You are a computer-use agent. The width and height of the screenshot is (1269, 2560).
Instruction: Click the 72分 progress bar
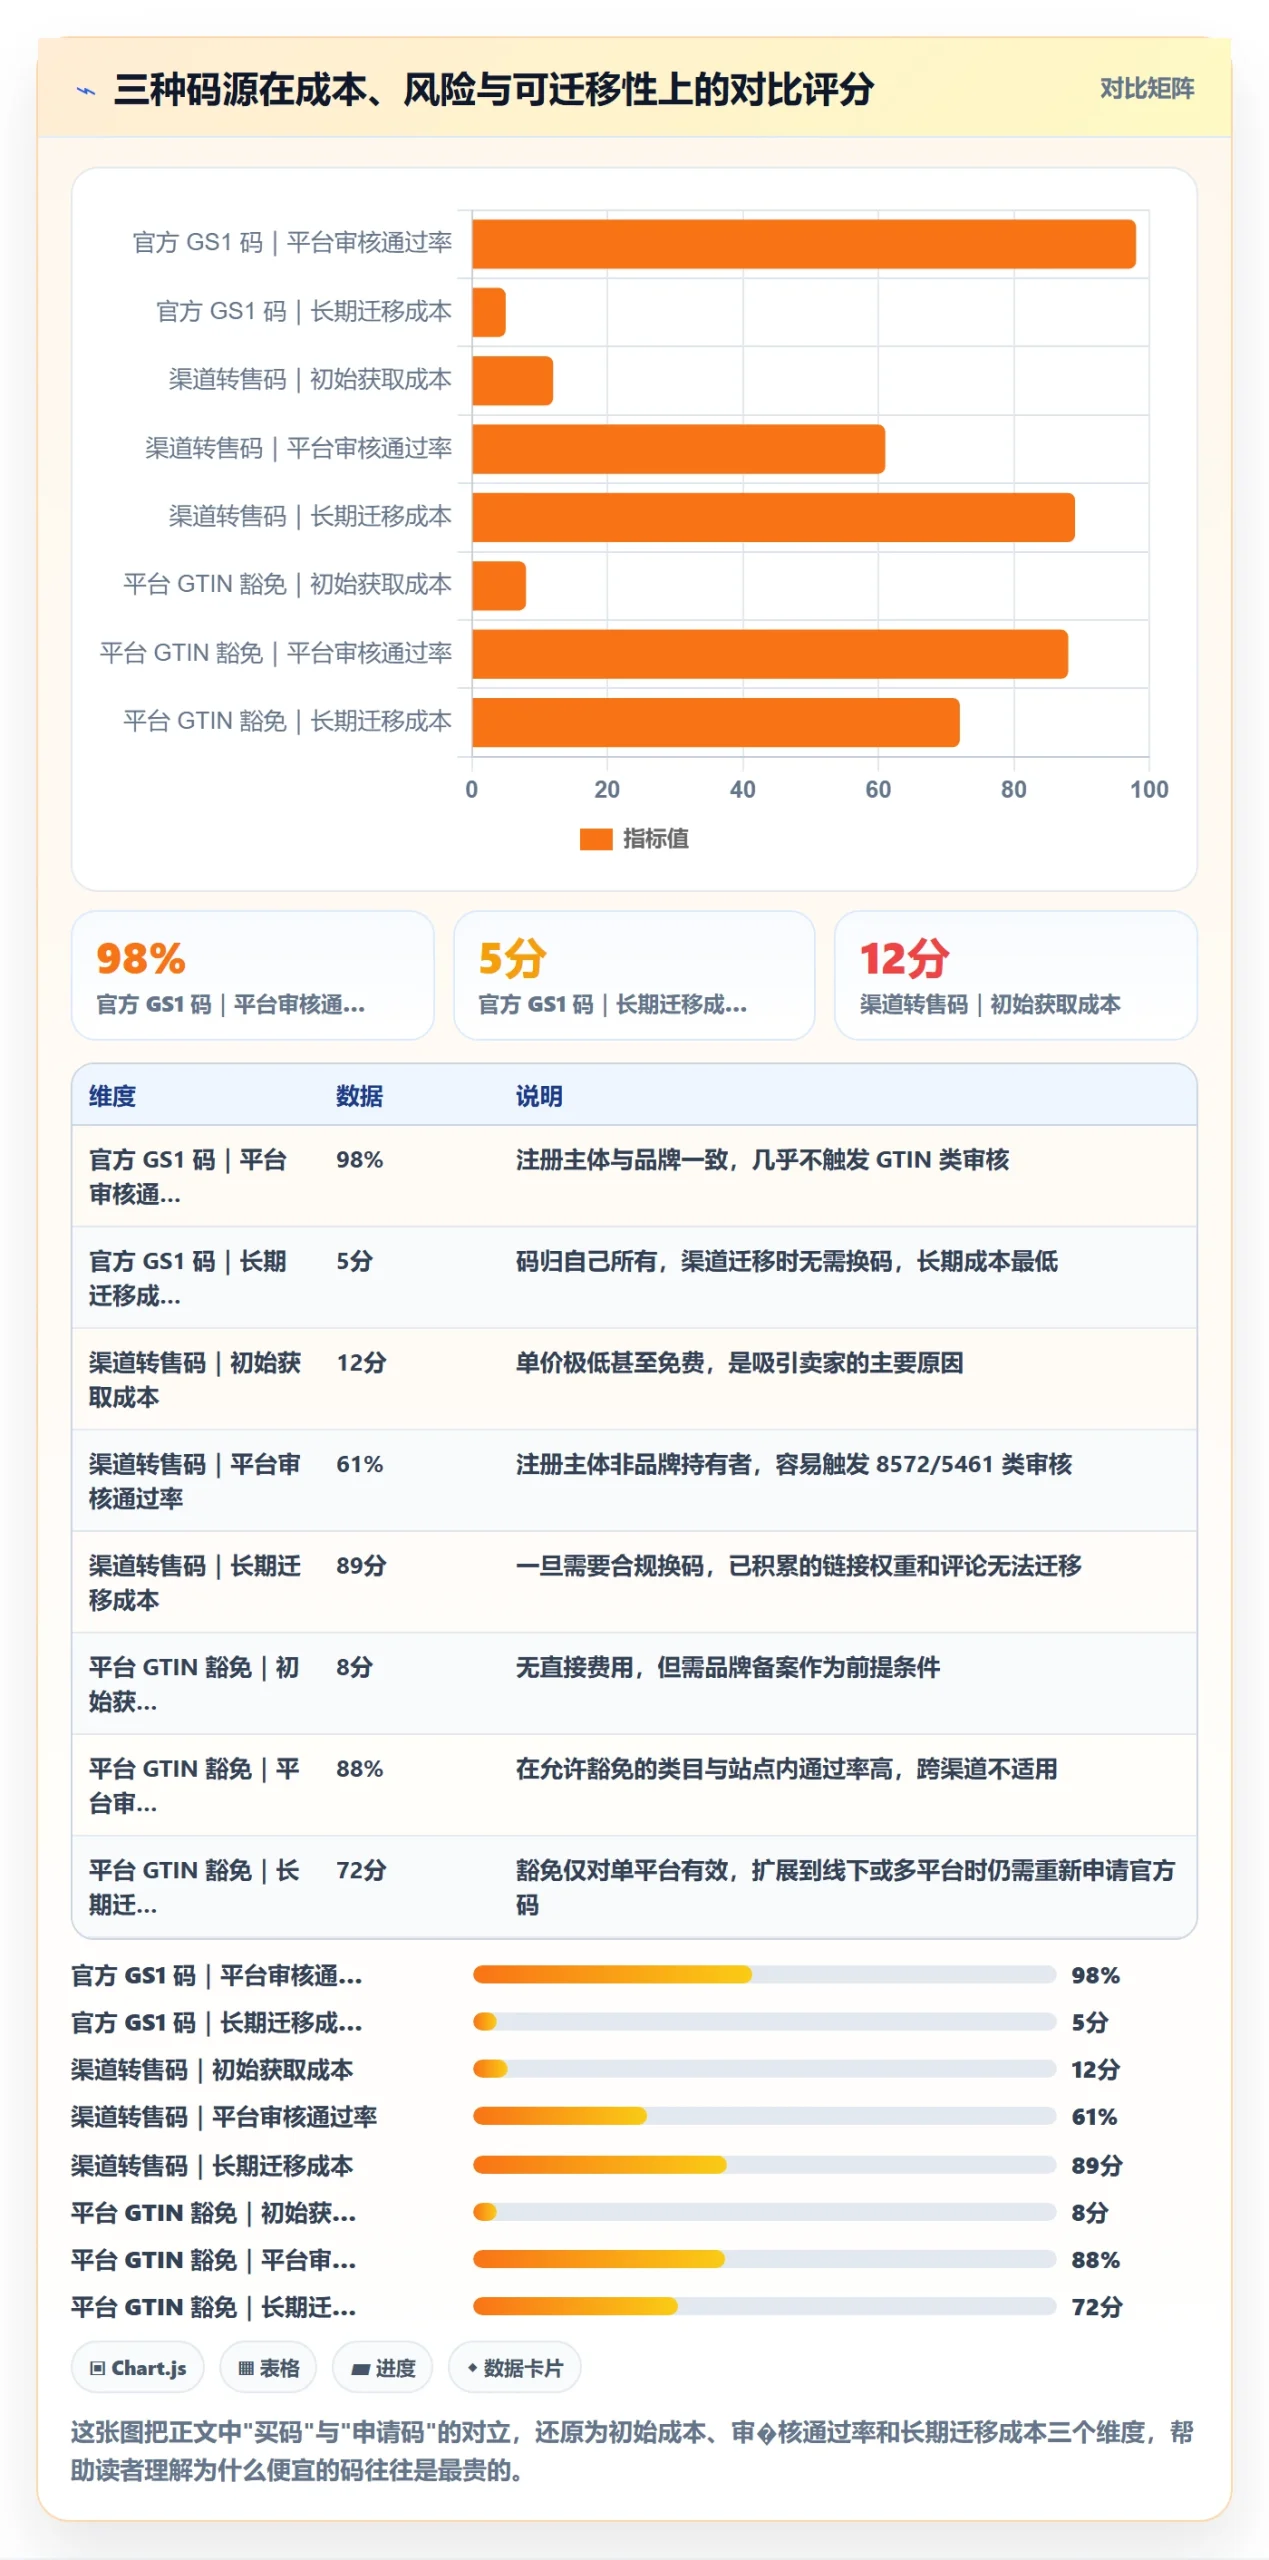click(764, 2307)
